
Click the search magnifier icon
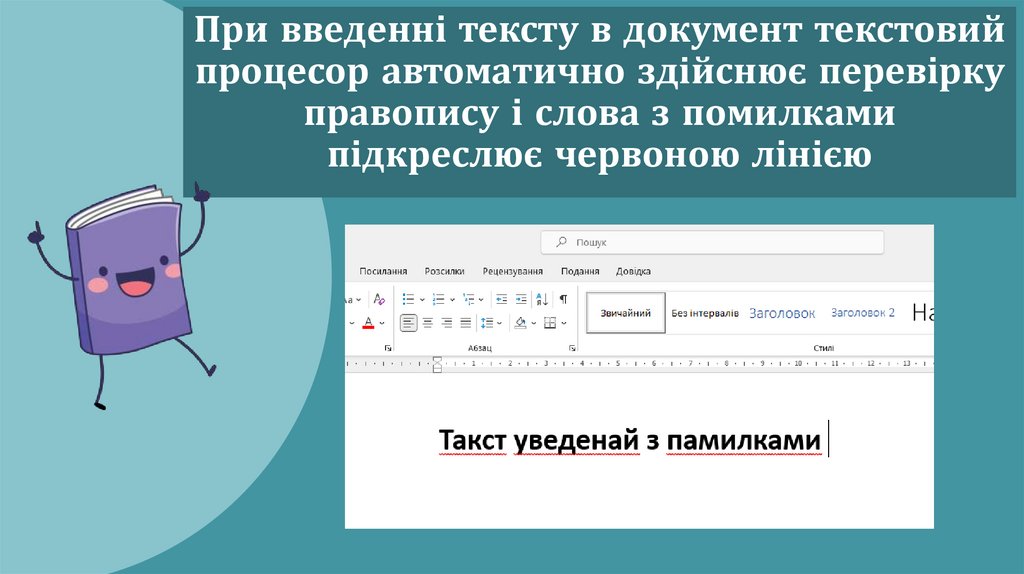click(561, 242)
